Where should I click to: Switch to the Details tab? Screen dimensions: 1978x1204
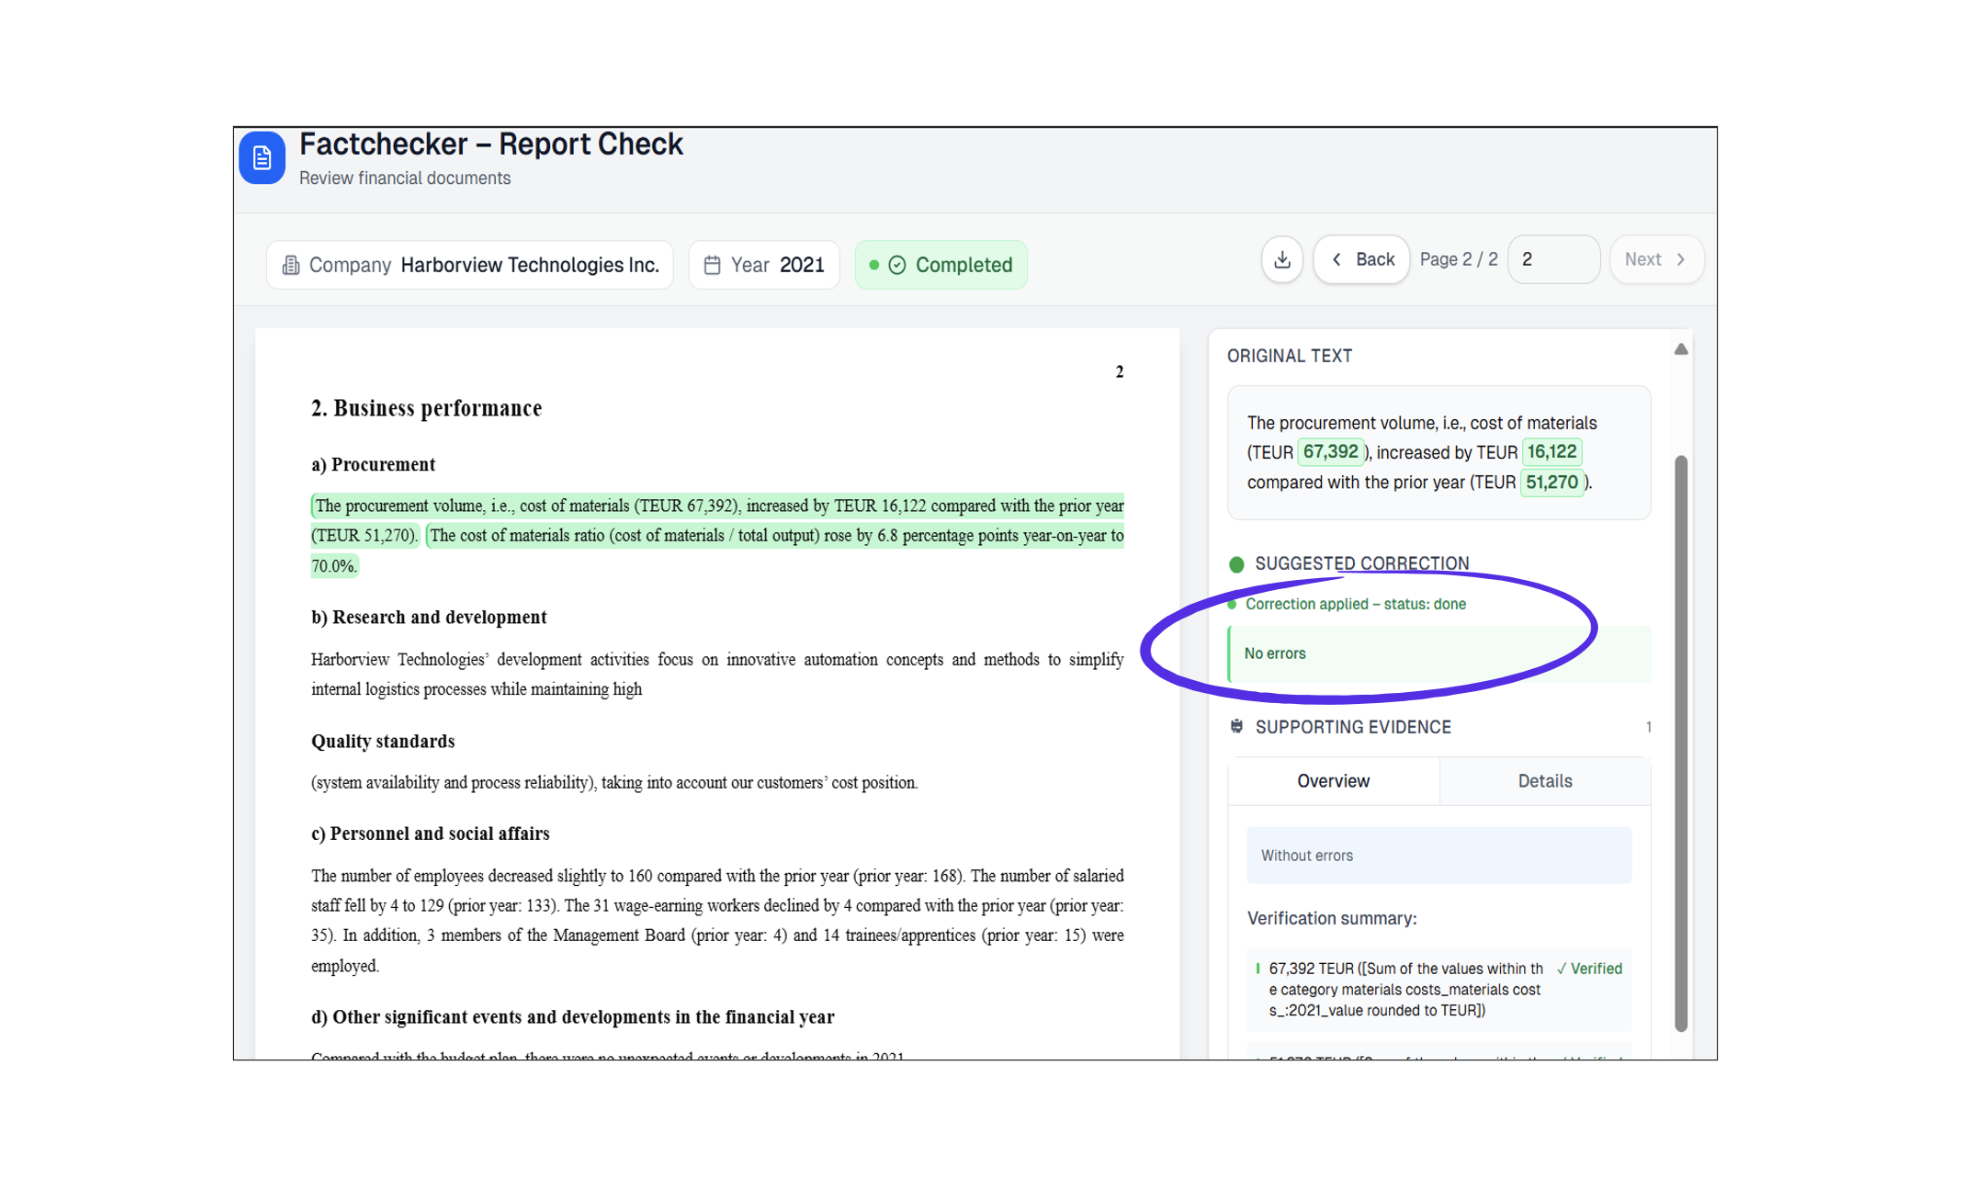pos(1544,781)
